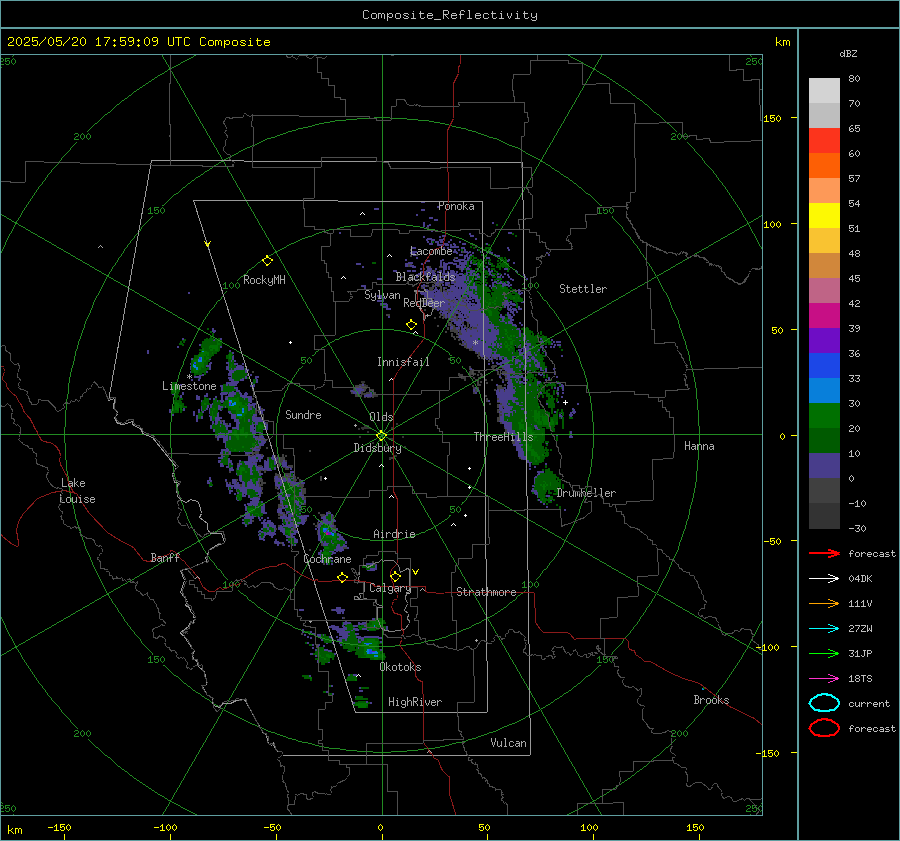Click the yellow diamond marker at Calgary
The image size is (900, 841).
pos(395,576)
